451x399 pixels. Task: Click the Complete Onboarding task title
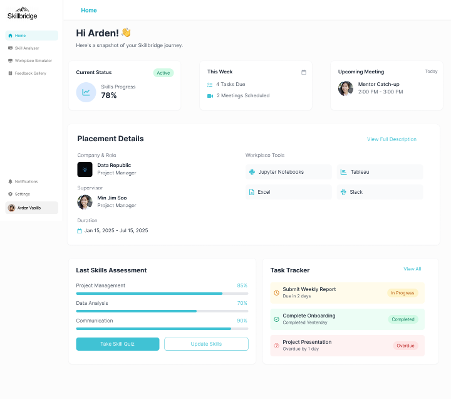coord(309,315)
